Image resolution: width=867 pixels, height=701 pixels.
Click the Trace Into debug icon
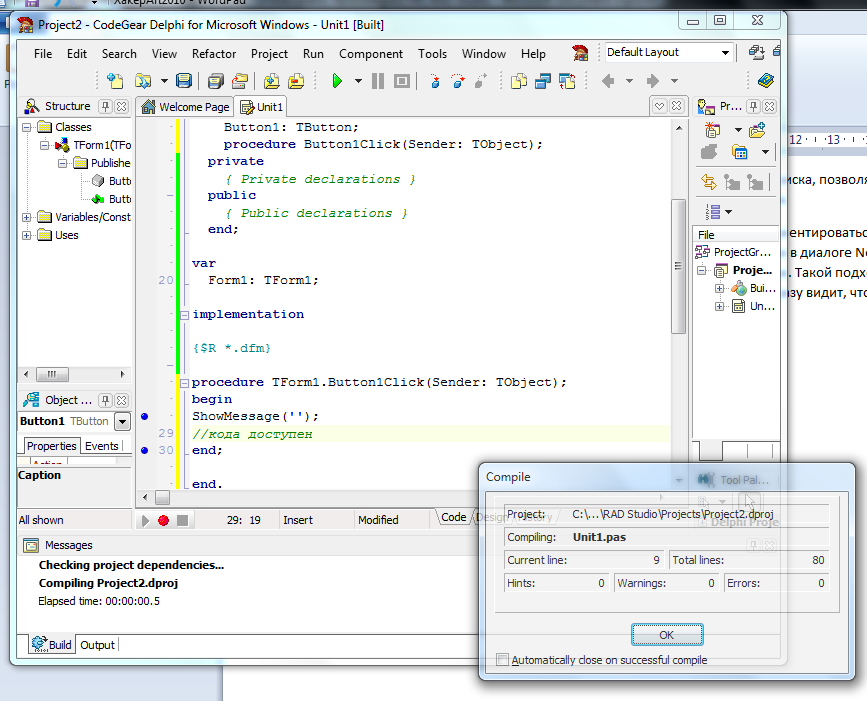[x=435, y=81]
